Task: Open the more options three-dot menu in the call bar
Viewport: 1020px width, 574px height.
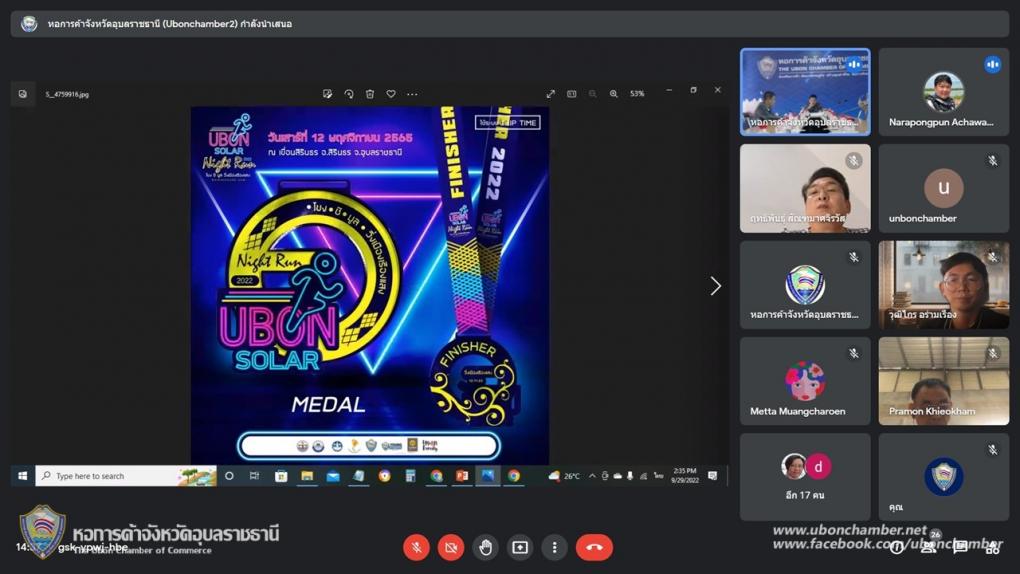Action: pyautogui.click(x=554, y=547)
